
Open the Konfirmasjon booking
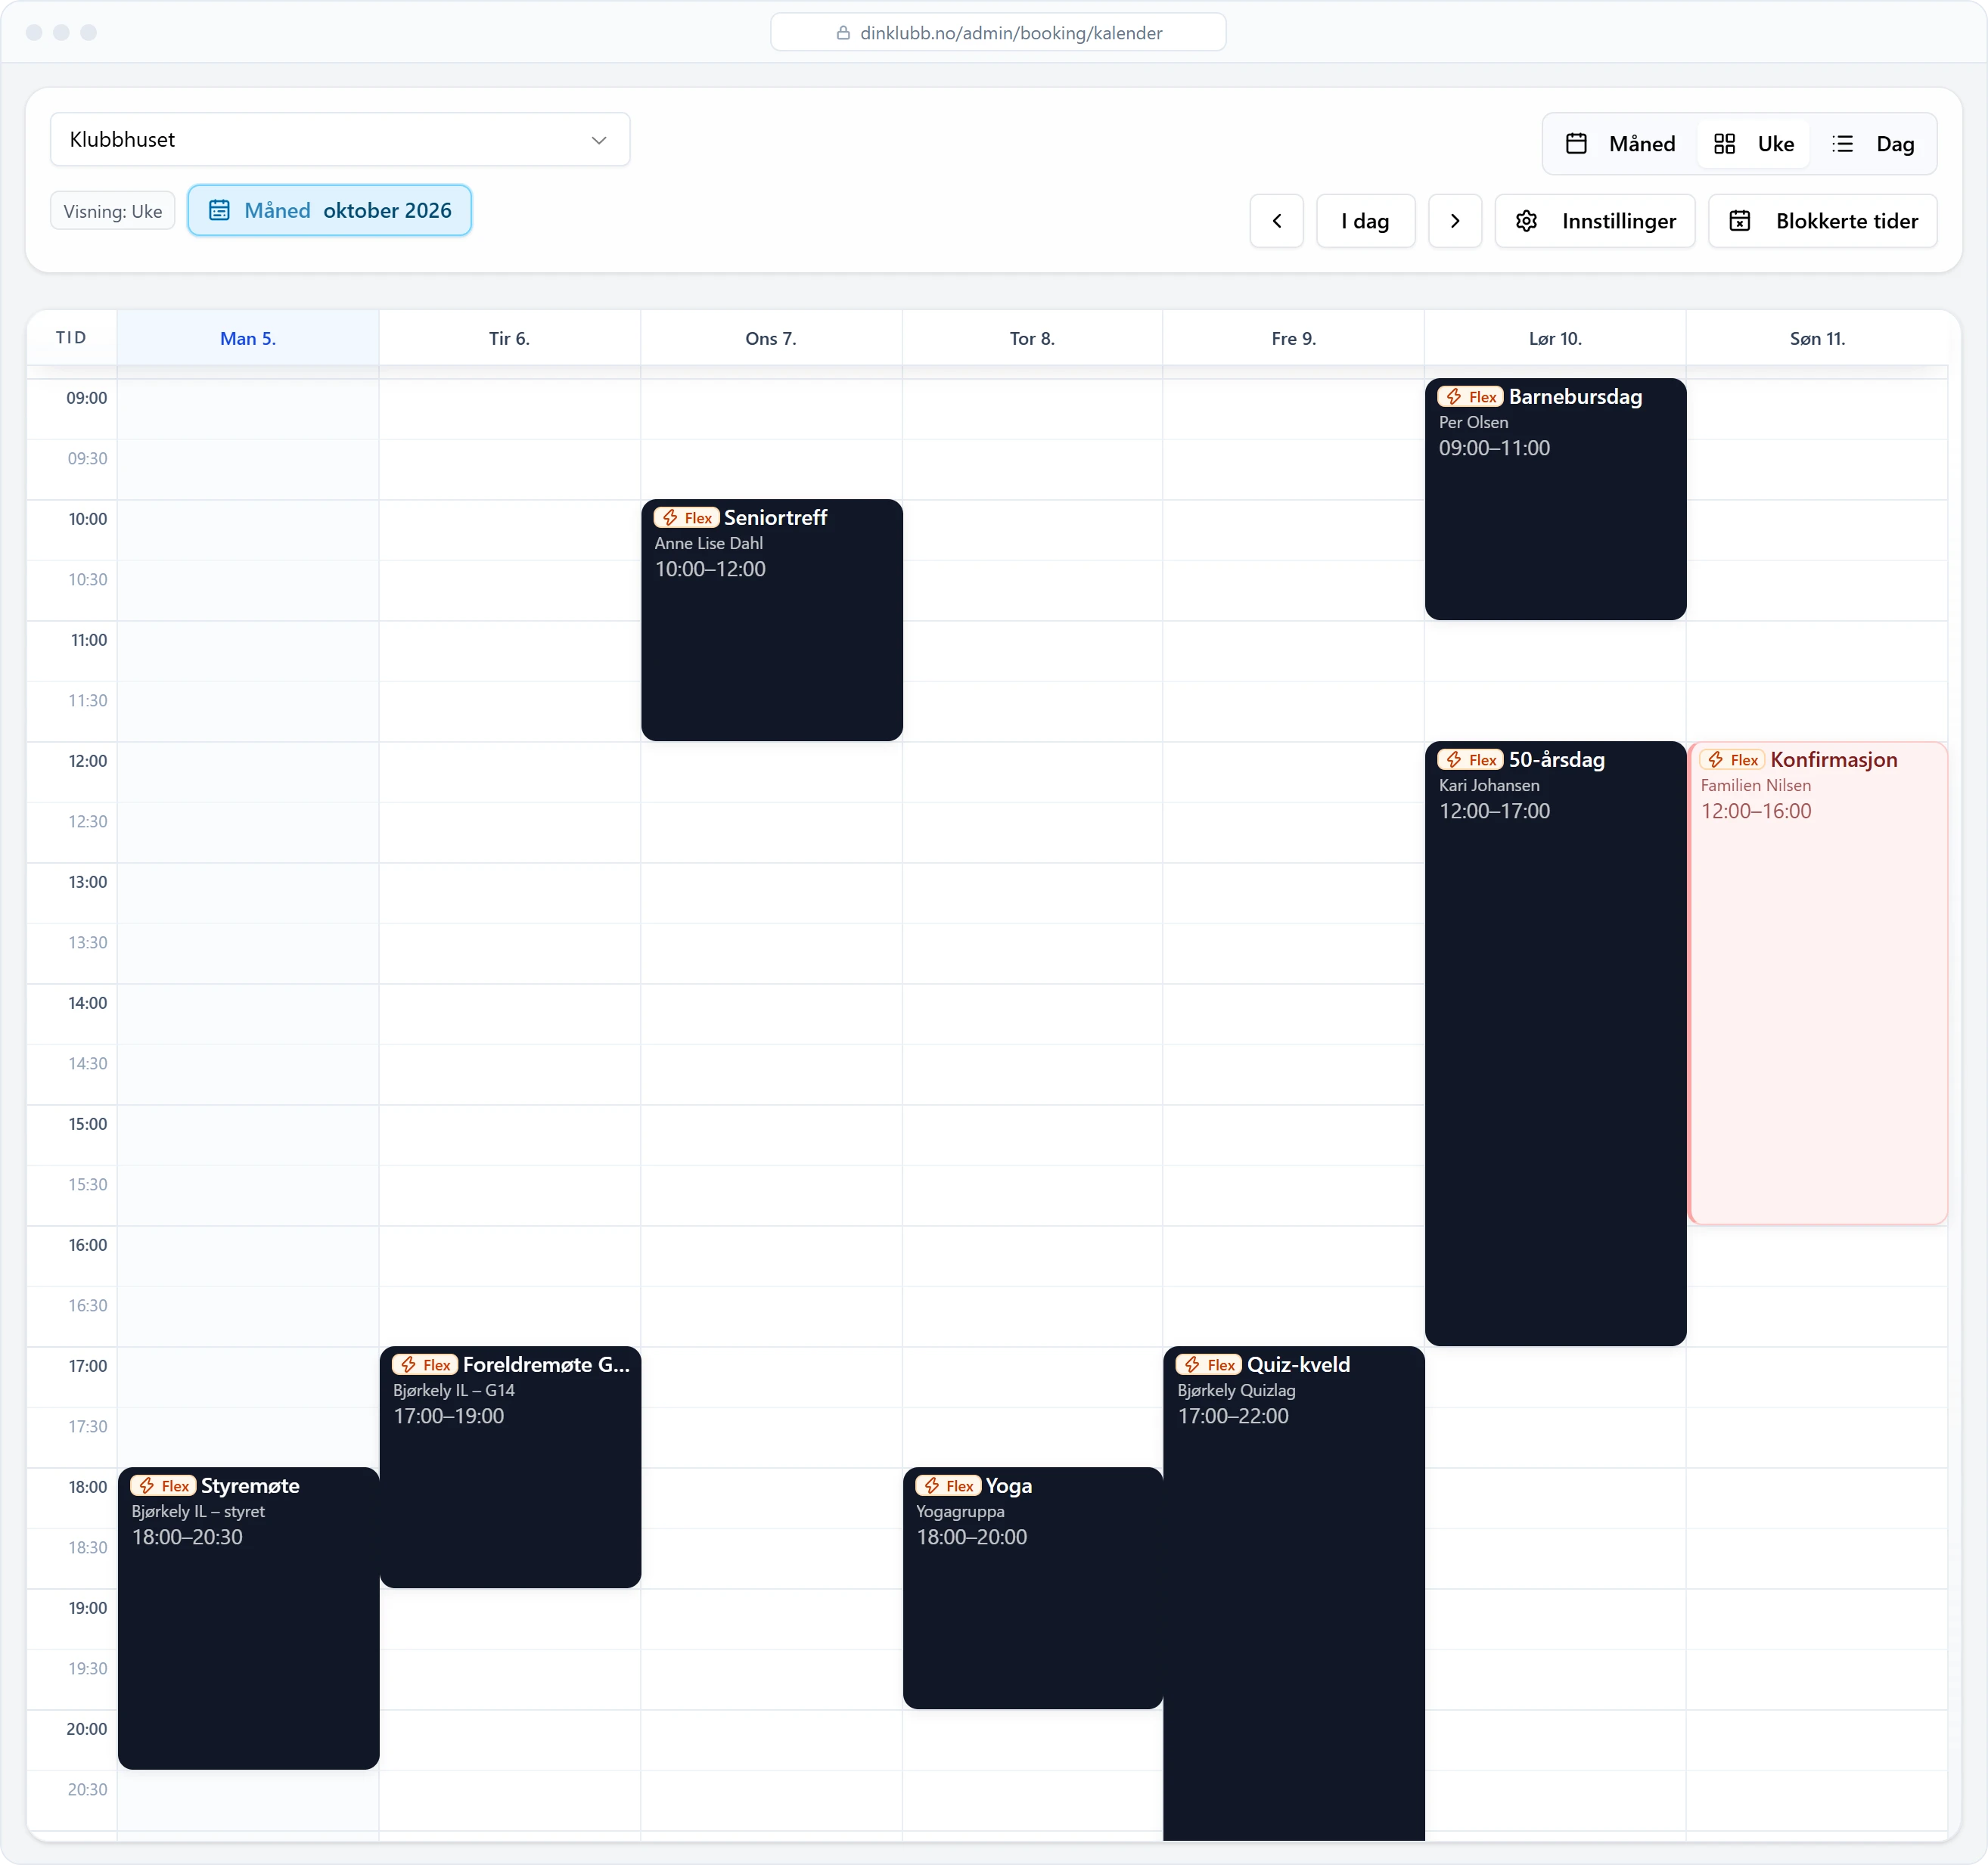pos(1817,982)
